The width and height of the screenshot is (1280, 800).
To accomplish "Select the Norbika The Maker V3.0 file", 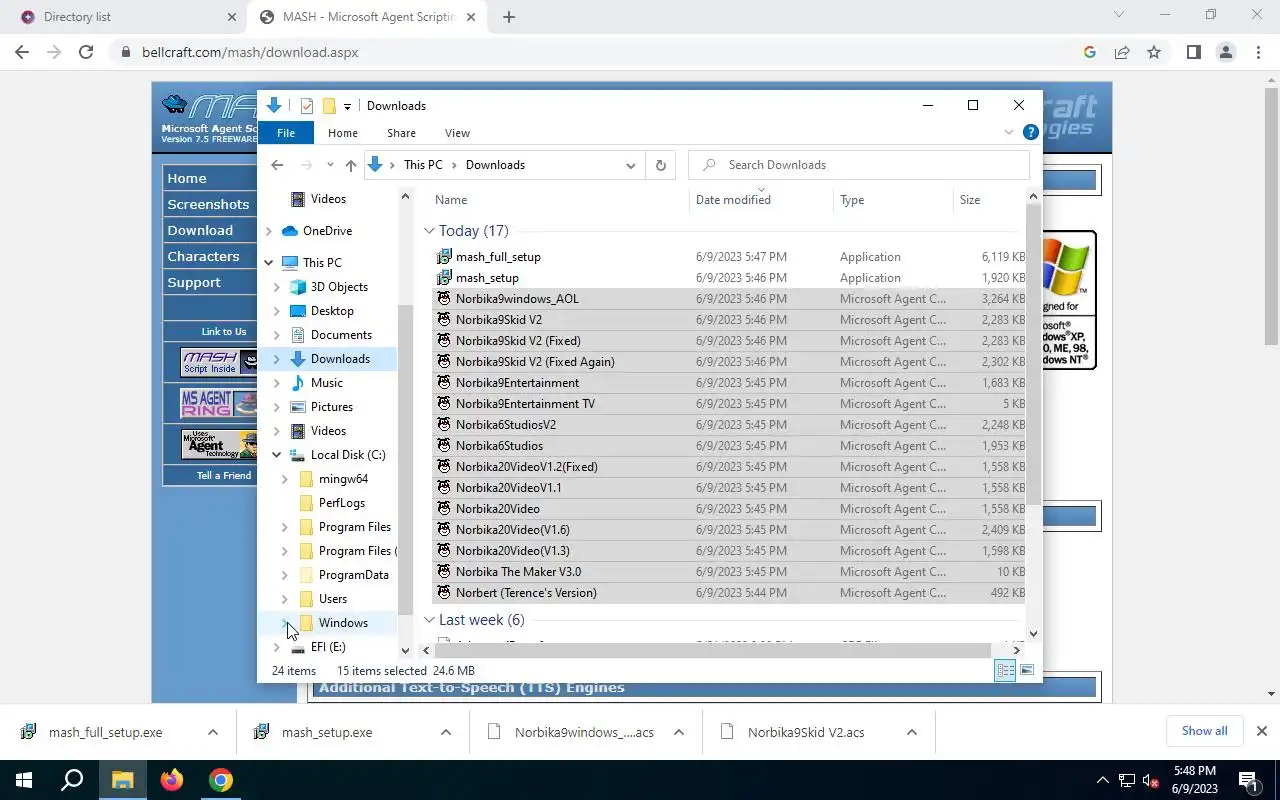I will (730, 572).
